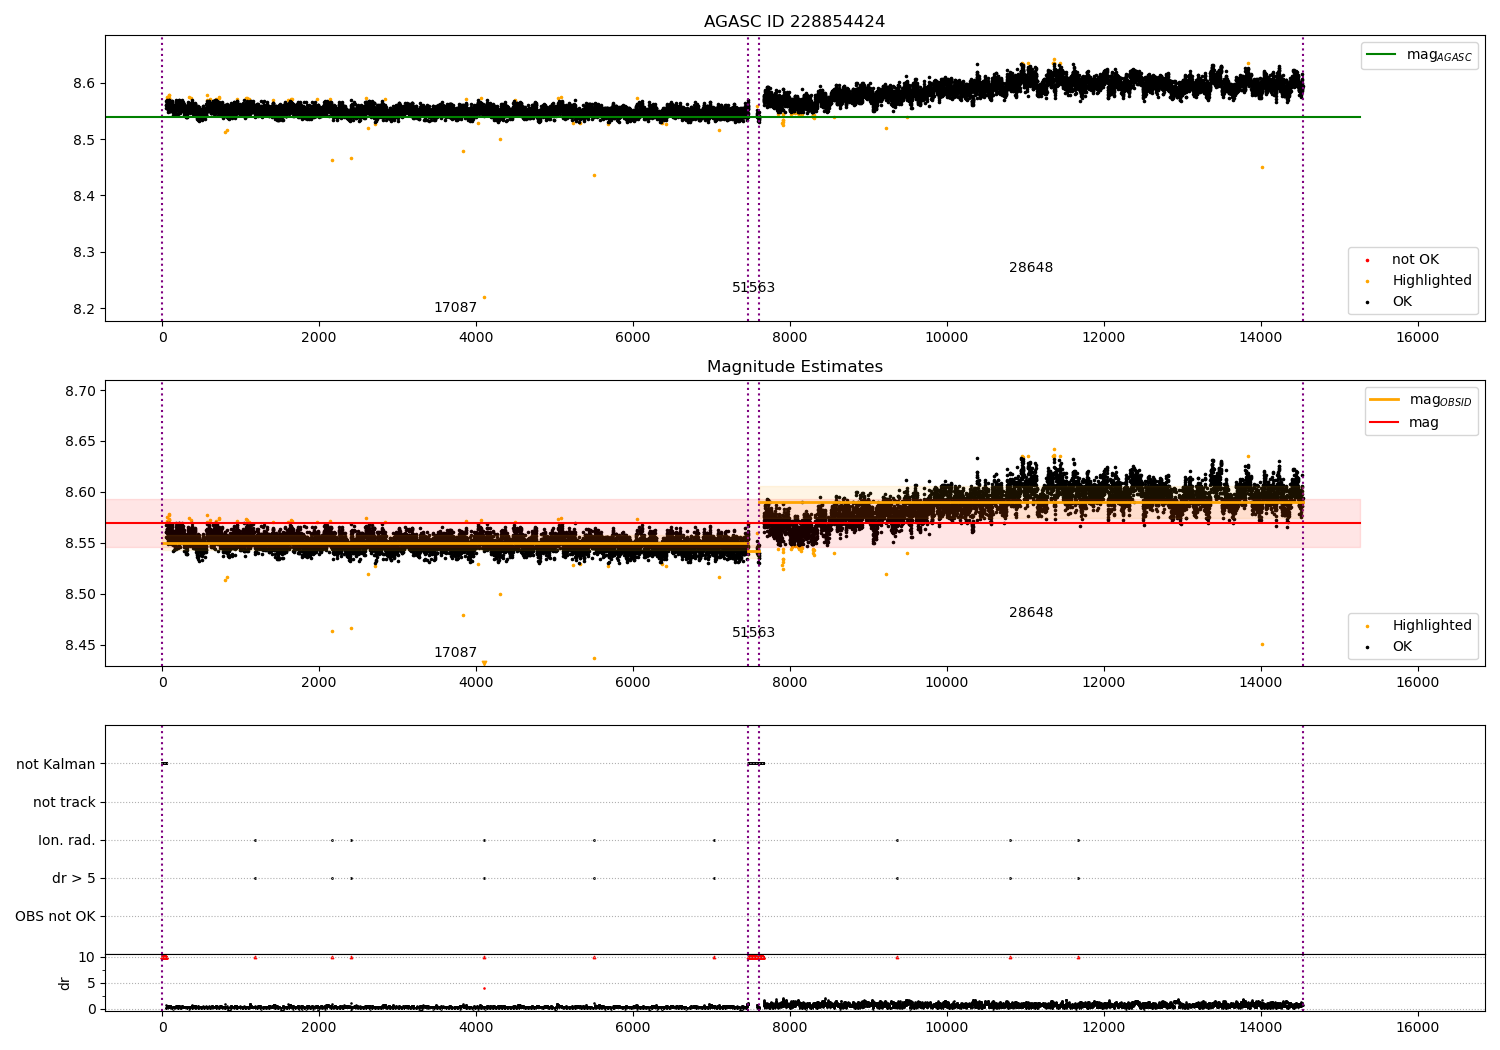Click the 51563 annotation in the middle plot
Image resolution: width=1500 pixels, height=1050 pixels.
[x=753, y=633]
